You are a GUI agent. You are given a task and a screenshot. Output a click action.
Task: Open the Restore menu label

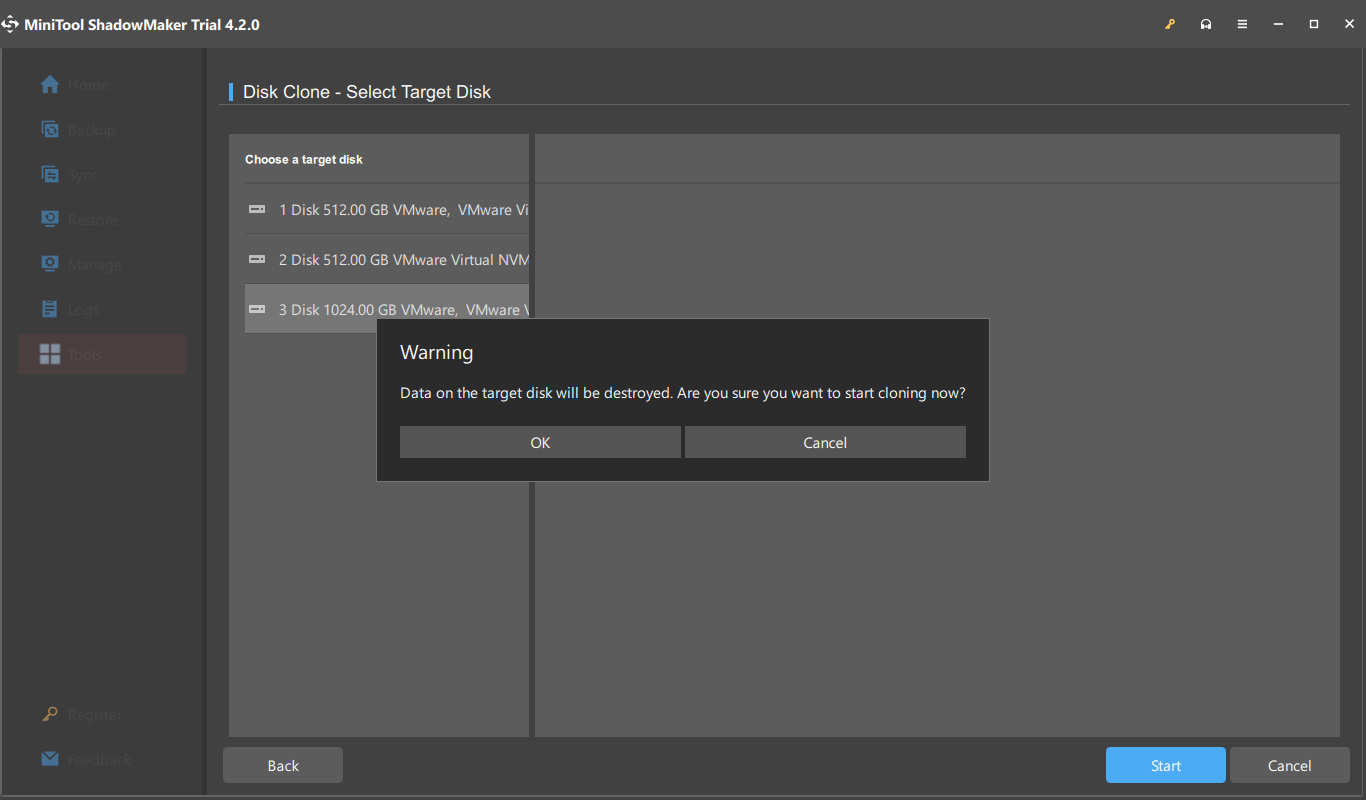[x=93, y=220]
